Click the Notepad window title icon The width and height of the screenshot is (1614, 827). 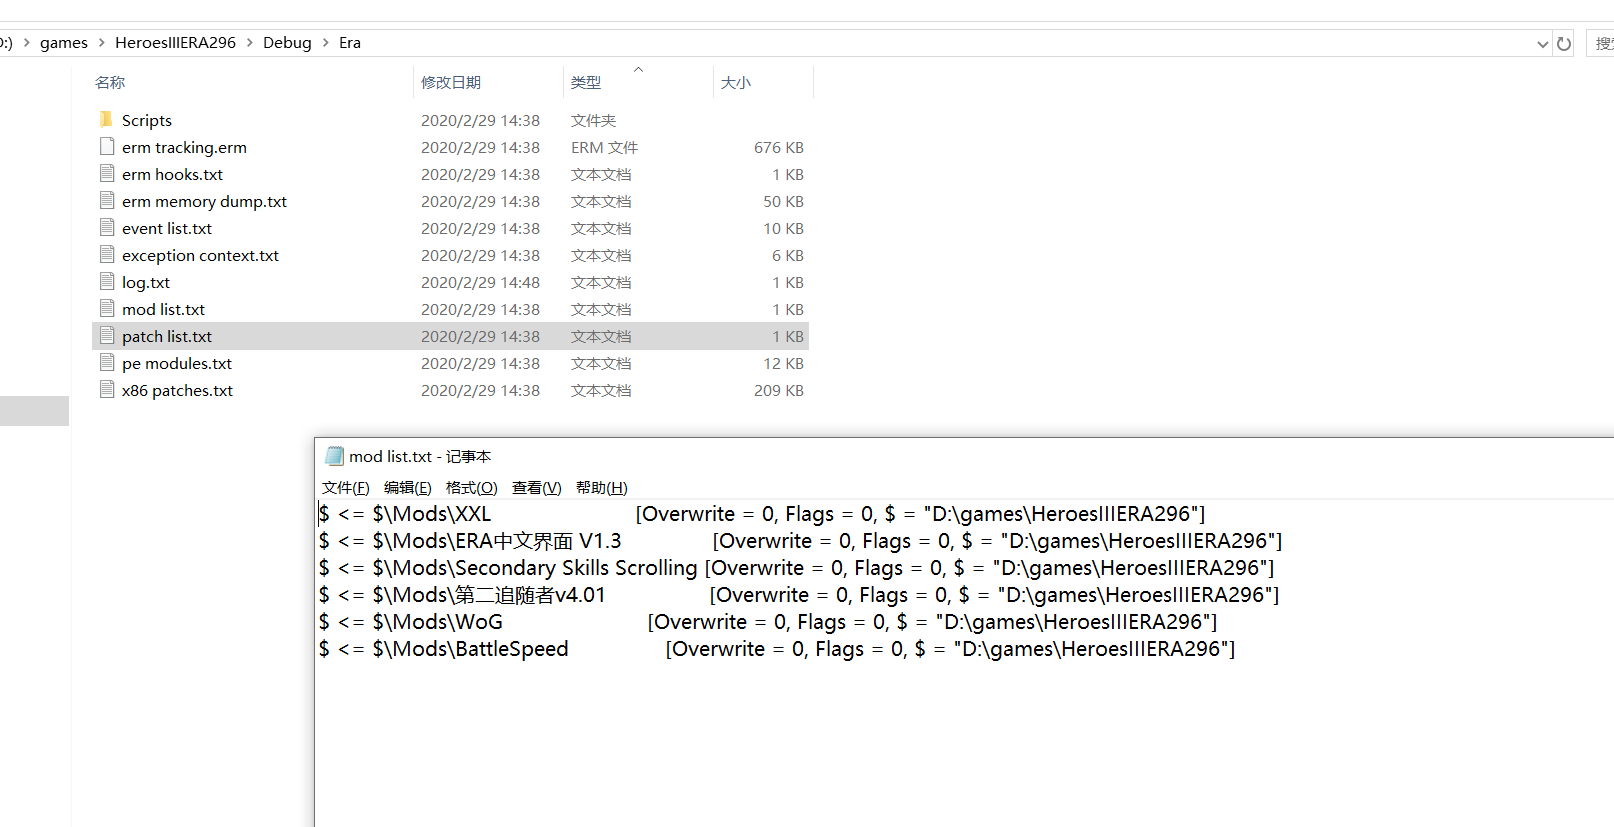click(335, 456)
